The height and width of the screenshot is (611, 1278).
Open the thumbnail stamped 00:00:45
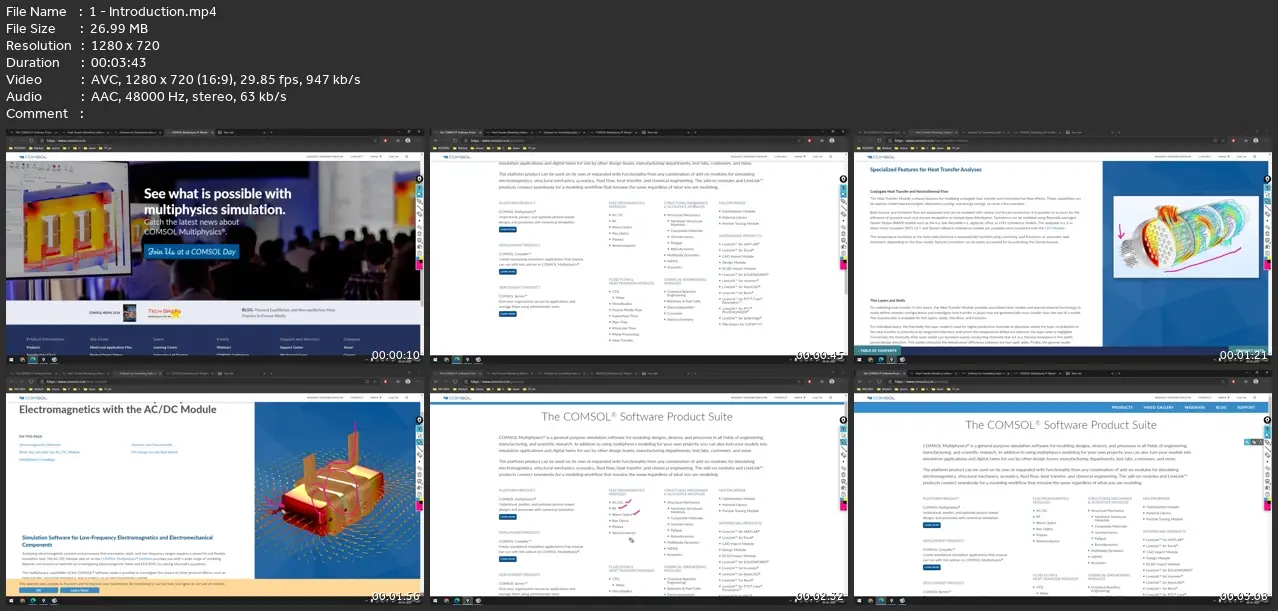point(638,246)
